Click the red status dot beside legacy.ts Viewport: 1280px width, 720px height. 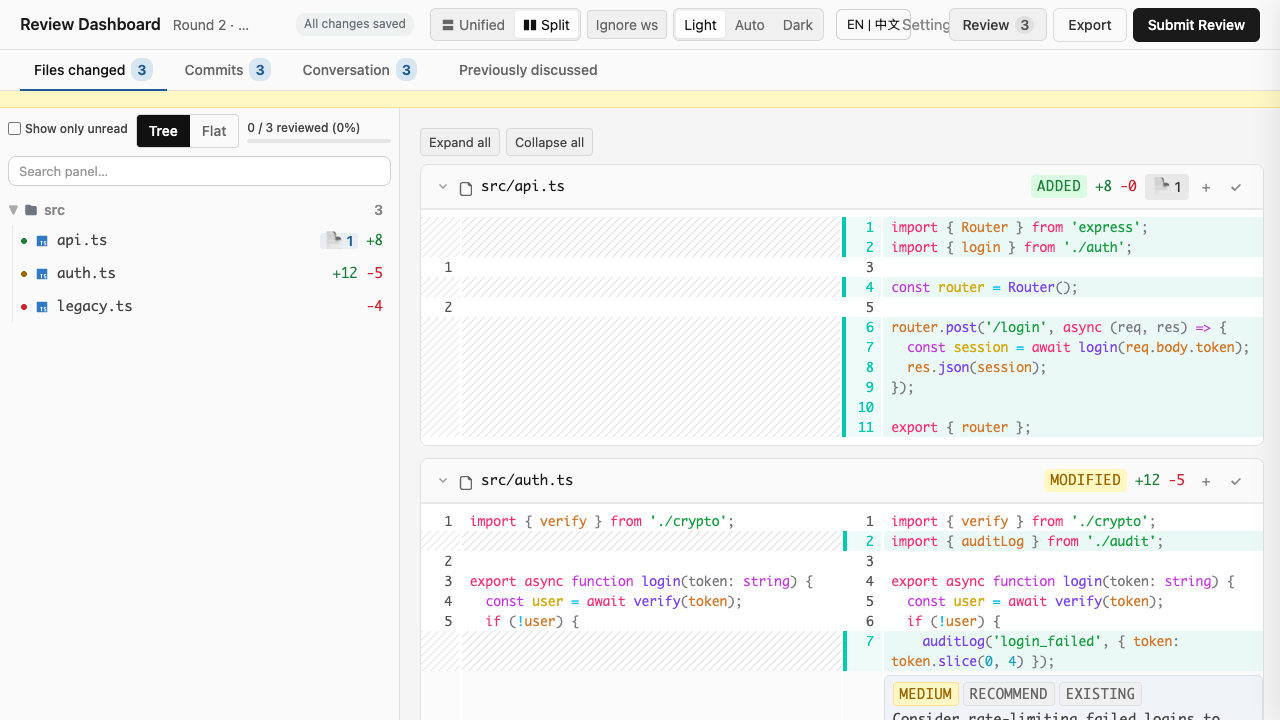[24, 307]
